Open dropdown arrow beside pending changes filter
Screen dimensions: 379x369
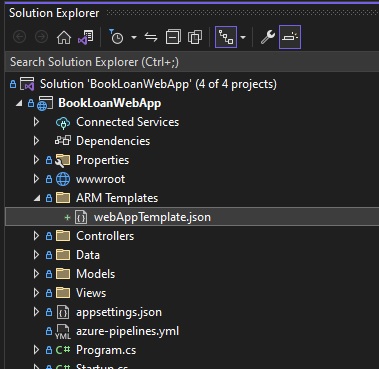(134, 37)
